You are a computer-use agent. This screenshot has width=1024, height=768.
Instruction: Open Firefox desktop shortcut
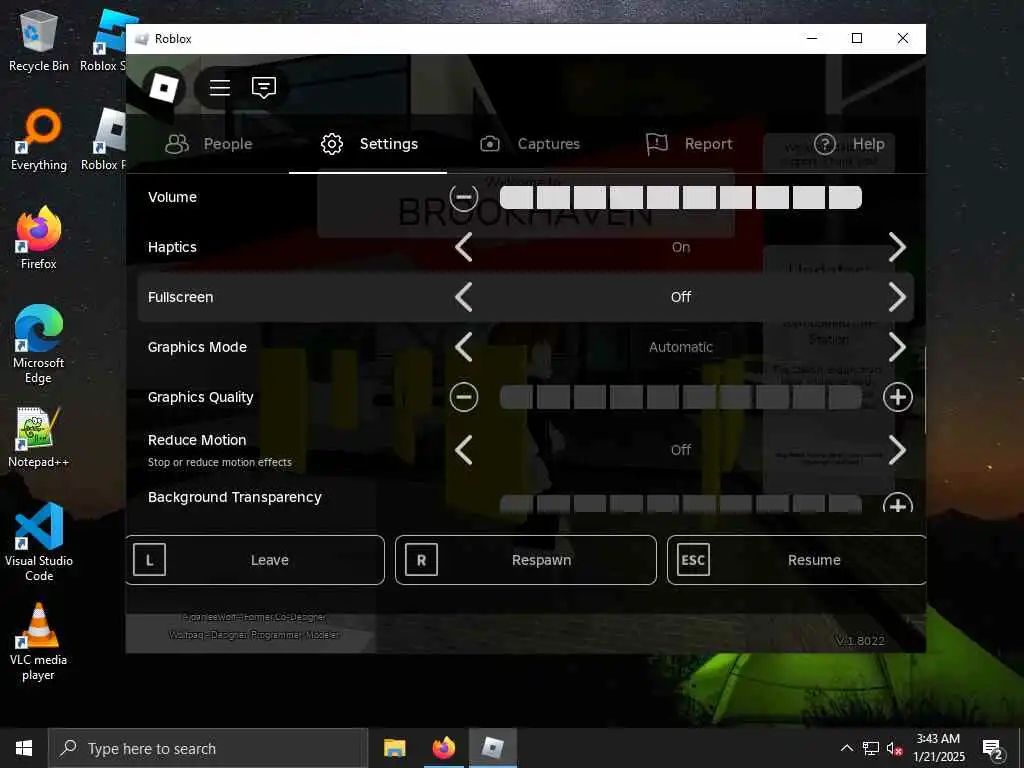(39, 238)
